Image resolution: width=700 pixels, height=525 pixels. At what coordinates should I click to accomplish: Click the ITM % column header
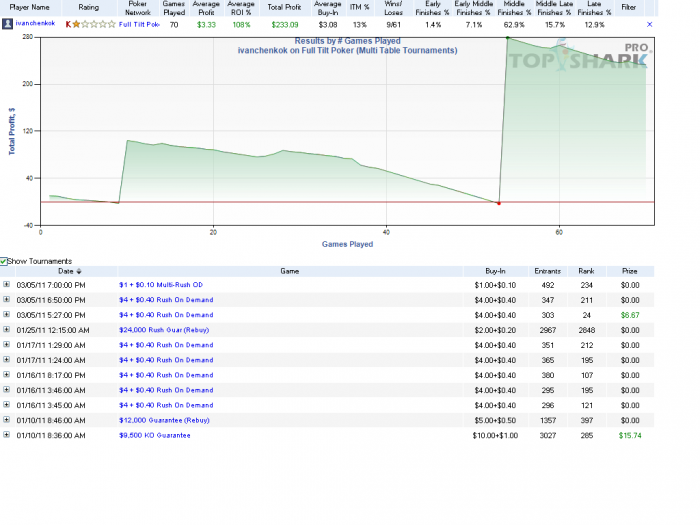[x=359, y=8]
